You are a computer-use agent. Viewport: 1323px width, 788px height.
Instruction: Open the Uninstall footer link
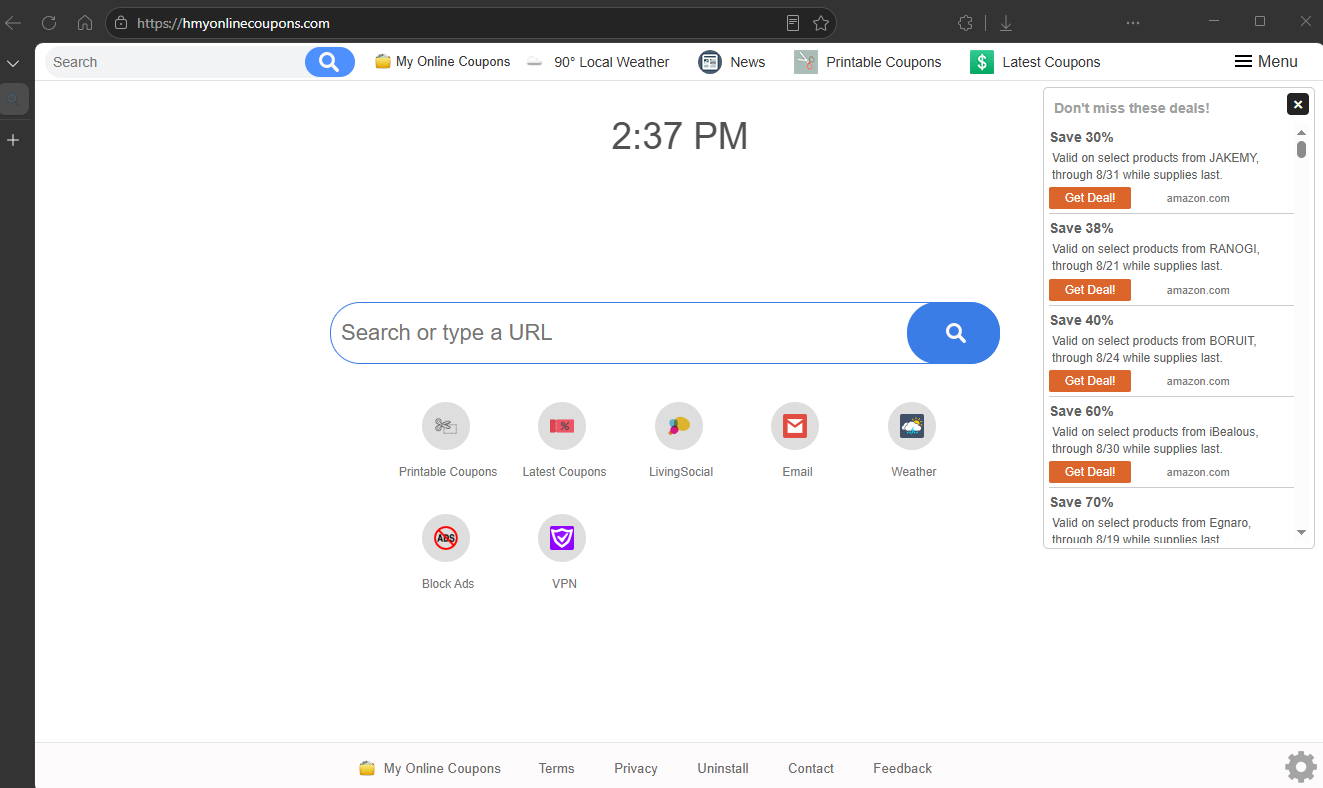723,768
